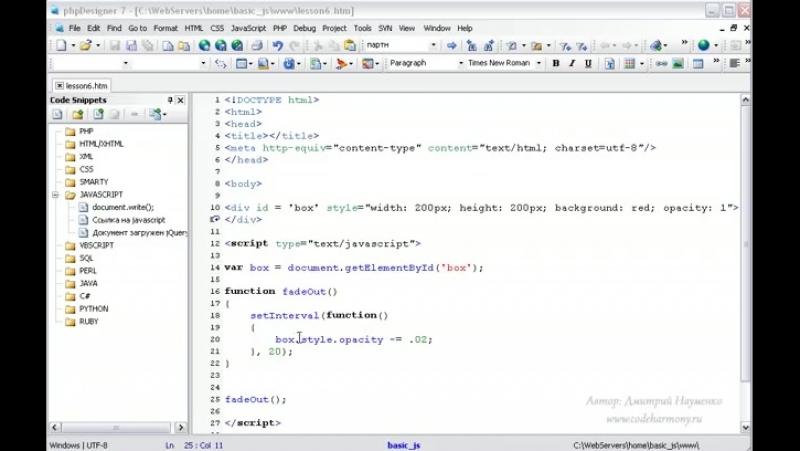Screen dimensions: 800x451
Task: Open the File menu
Action: [74, 28]
